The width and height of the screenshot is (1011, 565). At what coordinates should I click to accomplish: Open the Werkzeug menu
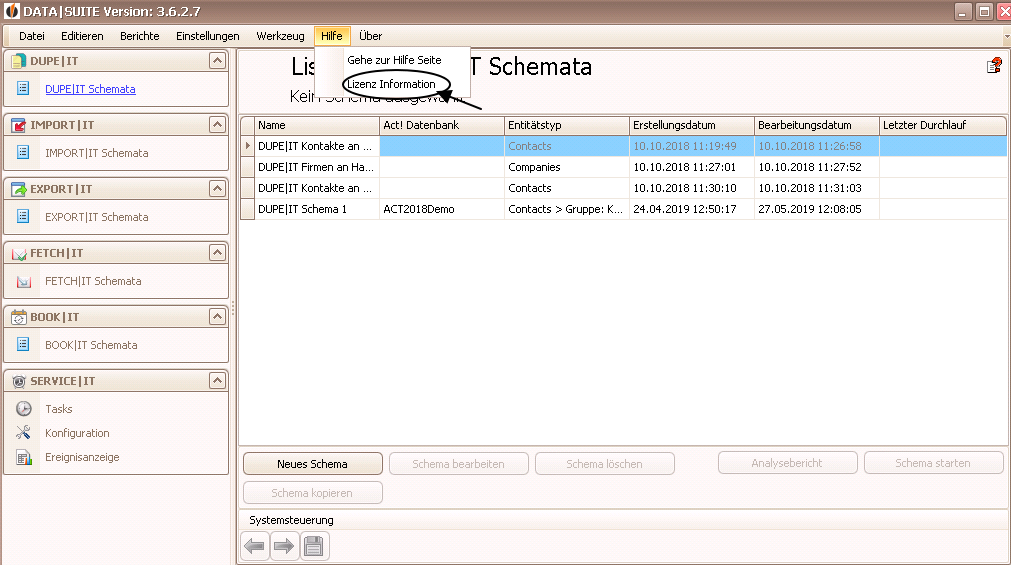point(280,36)
